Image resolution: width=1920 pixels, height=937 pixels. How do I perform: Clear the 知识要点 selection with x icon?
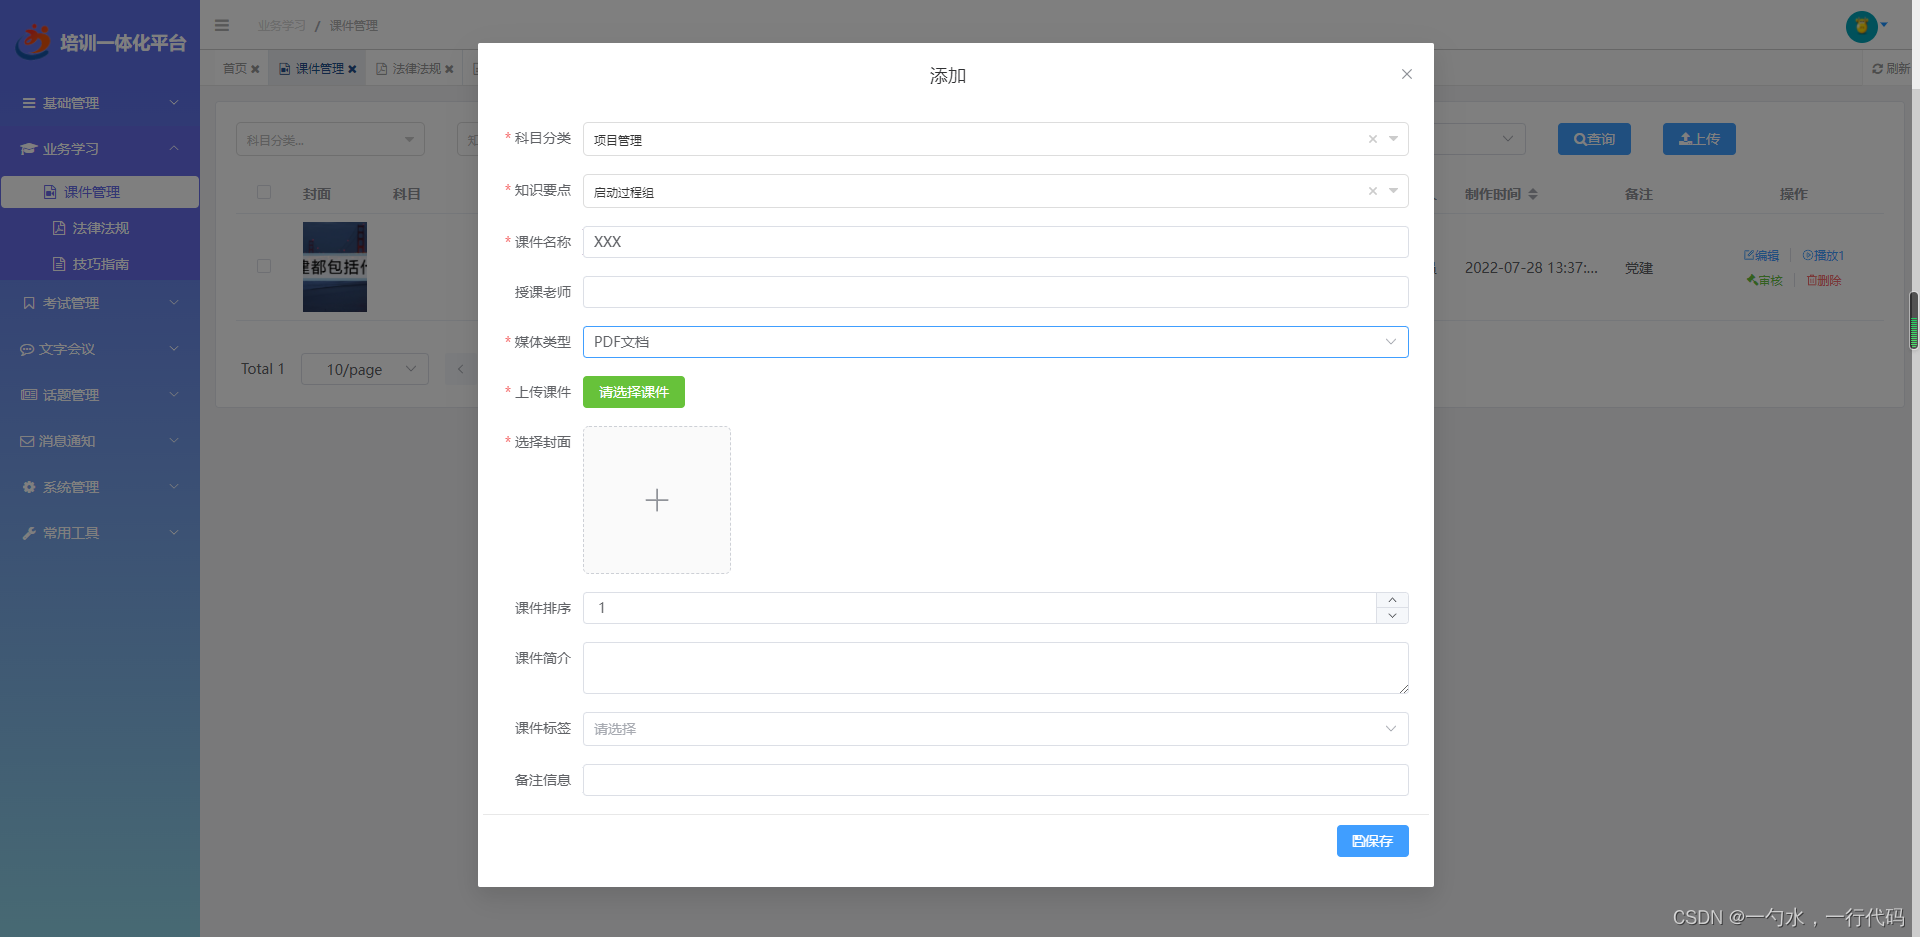(x=1372, y=191)
